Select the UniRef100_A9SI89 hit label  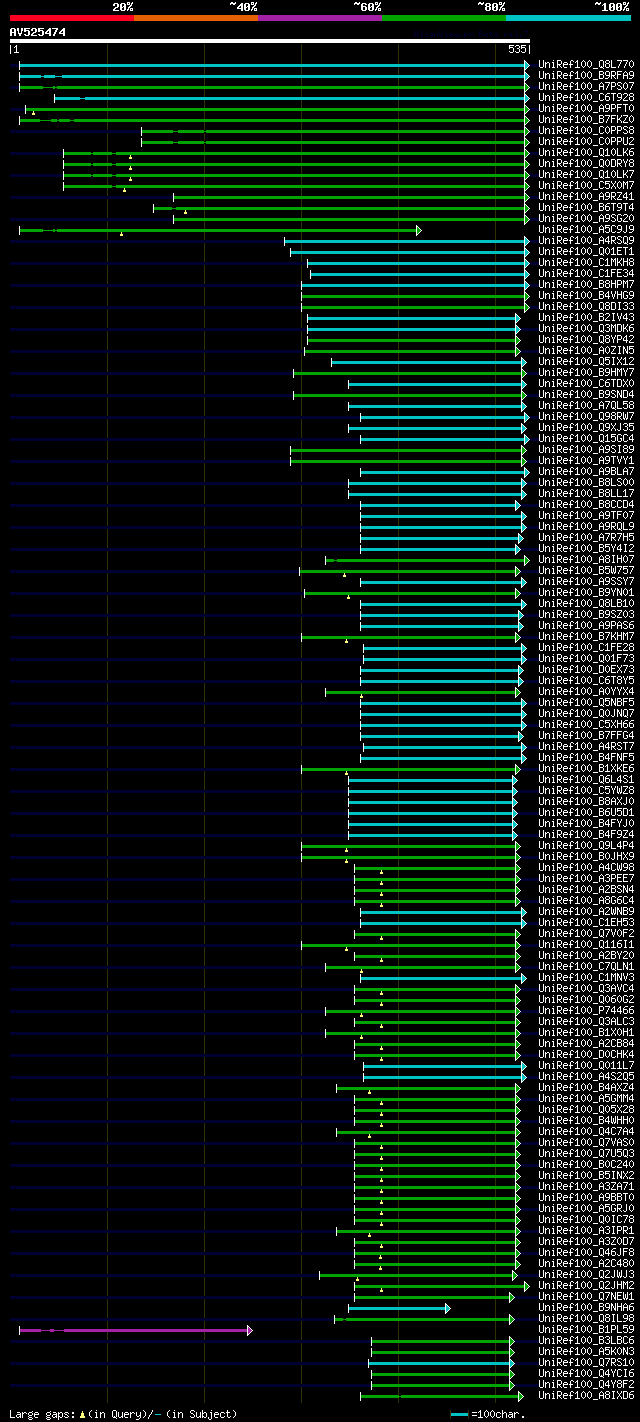586,450
